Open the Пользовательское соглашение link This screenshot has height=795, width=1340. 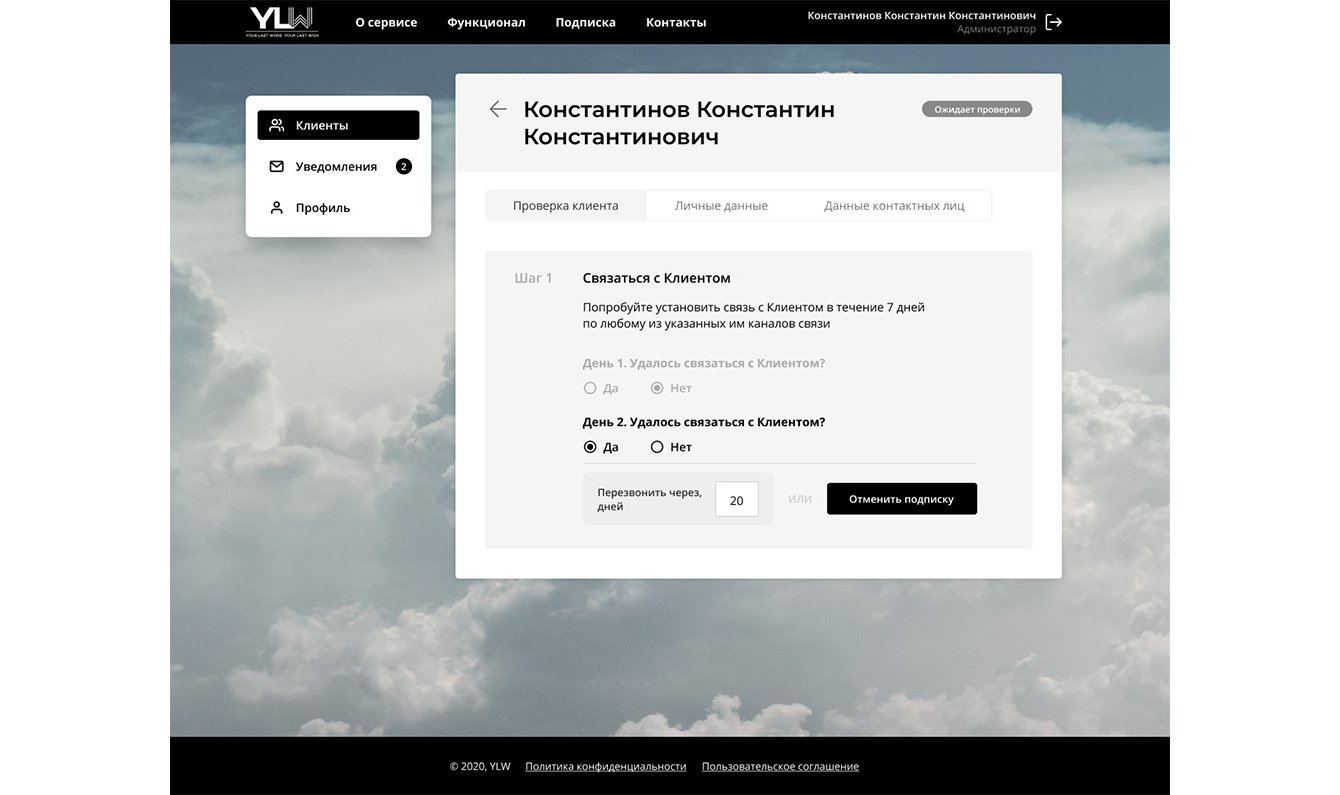point(780,766)
